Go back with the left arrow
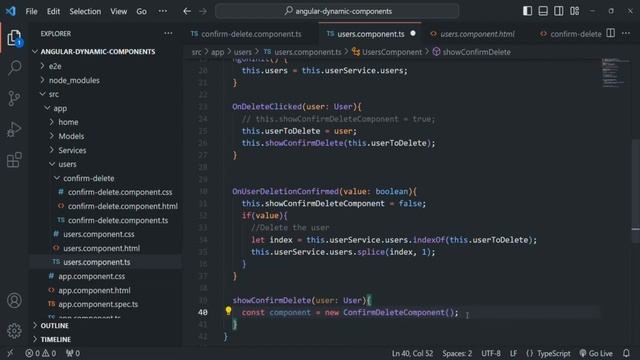640x360 pixels. 187,11
